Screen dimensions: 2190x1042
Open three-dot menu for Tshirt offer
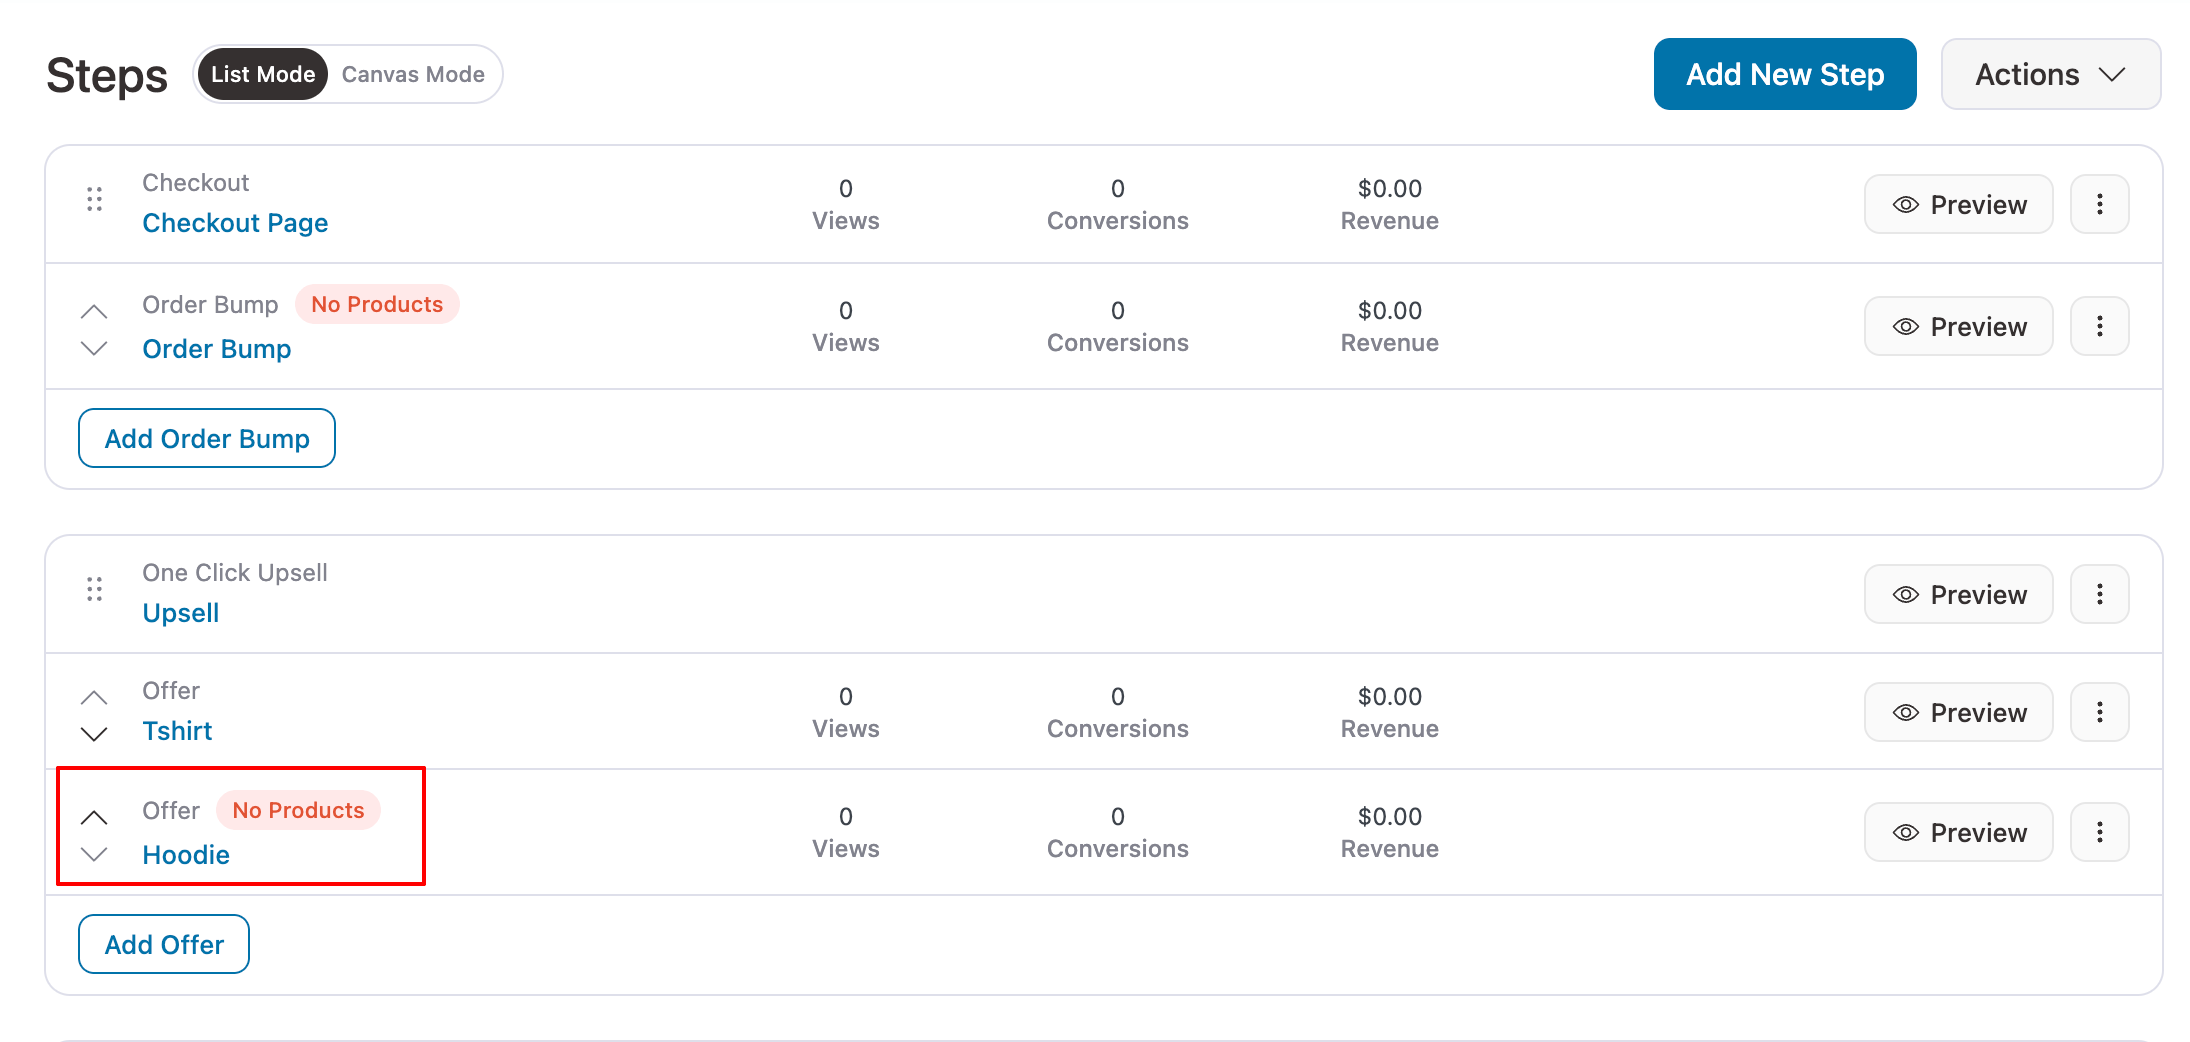pyautogui.click(x=2099, y=712)
